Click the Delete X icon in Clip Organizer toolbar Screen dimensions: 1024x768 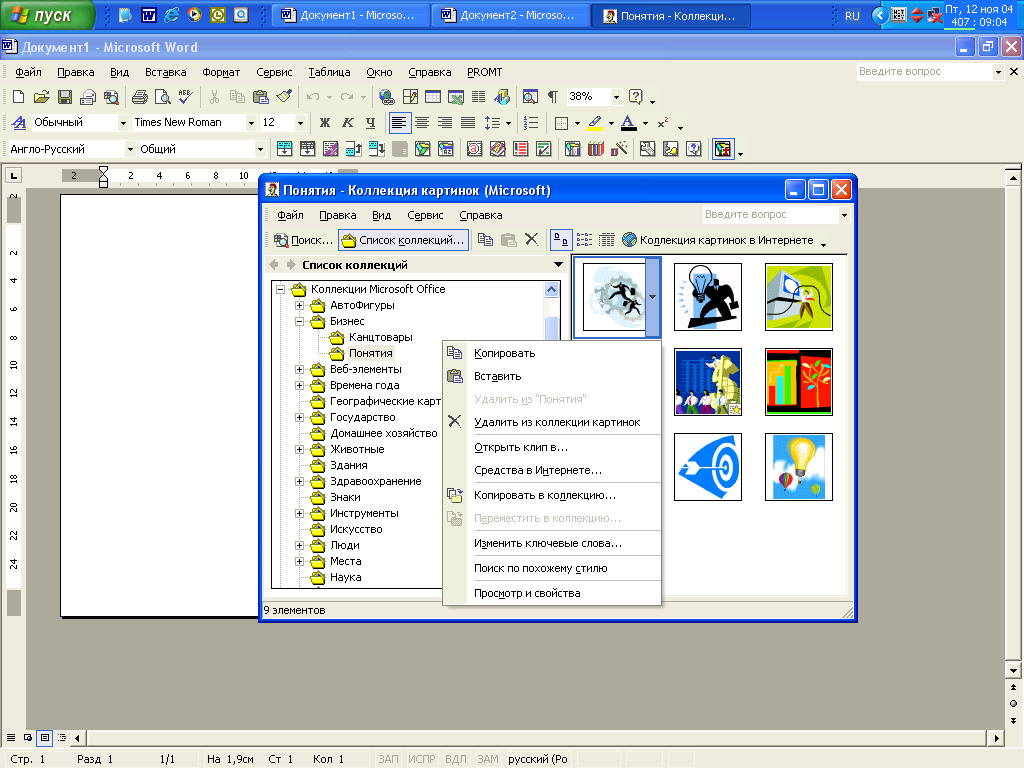[532, 240]
